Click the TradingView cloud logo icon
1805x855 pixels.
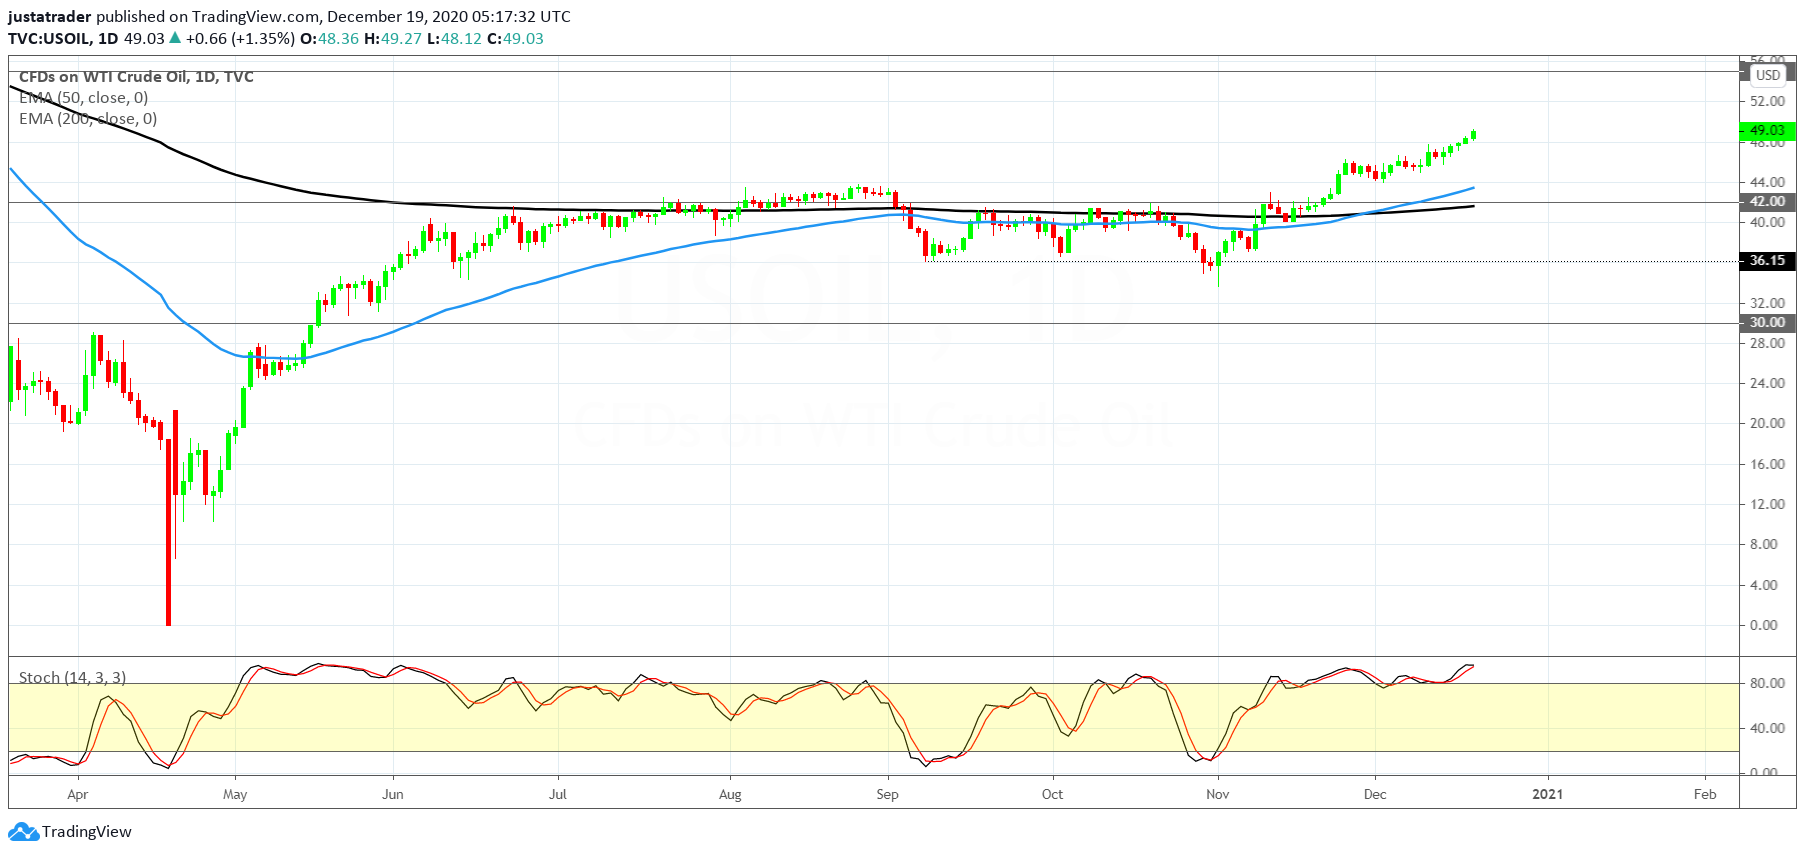(23, 832)
